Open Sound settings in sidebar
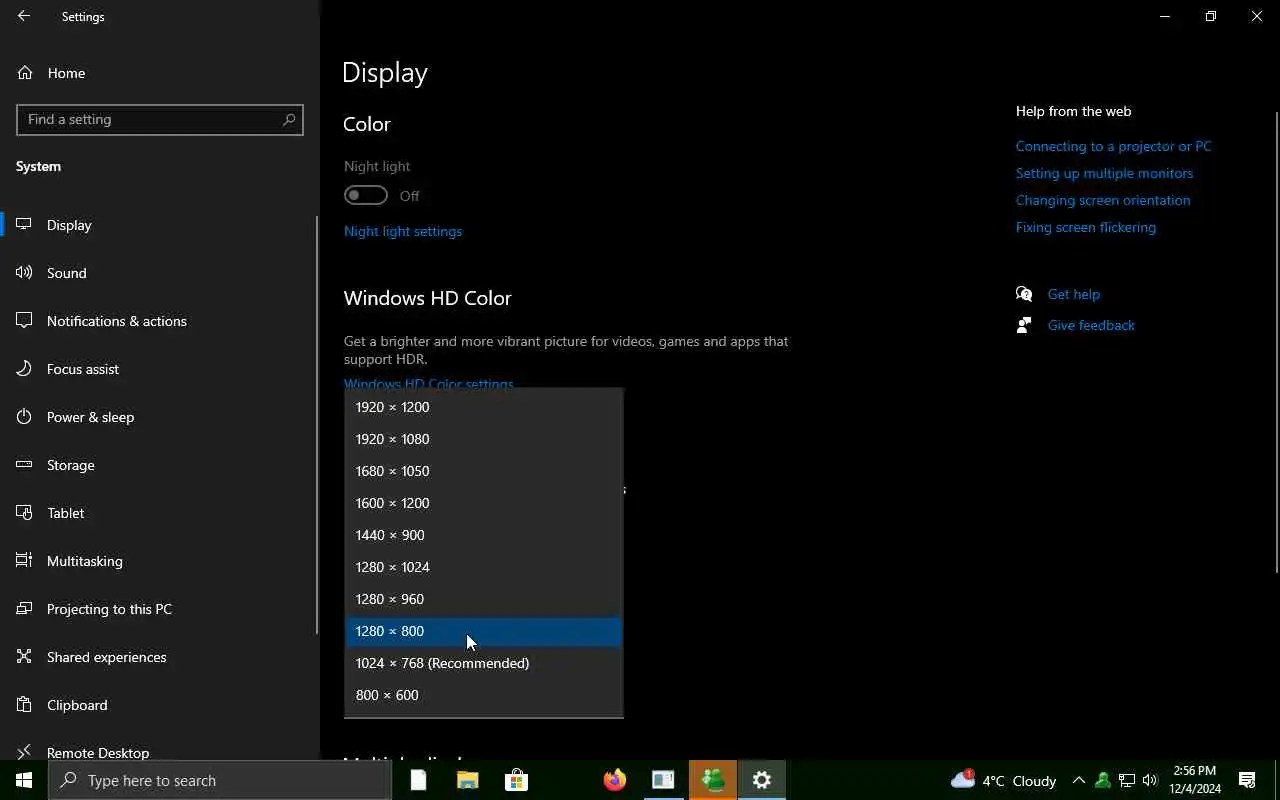Screen dimensions: 1280x800 pos(160,273)
